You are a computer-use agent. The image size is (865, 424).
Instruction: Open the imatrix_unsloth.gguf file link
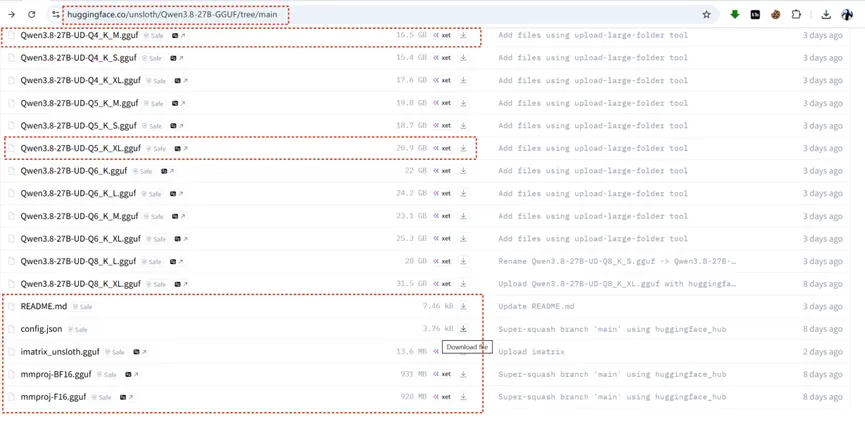coord(60,352)
